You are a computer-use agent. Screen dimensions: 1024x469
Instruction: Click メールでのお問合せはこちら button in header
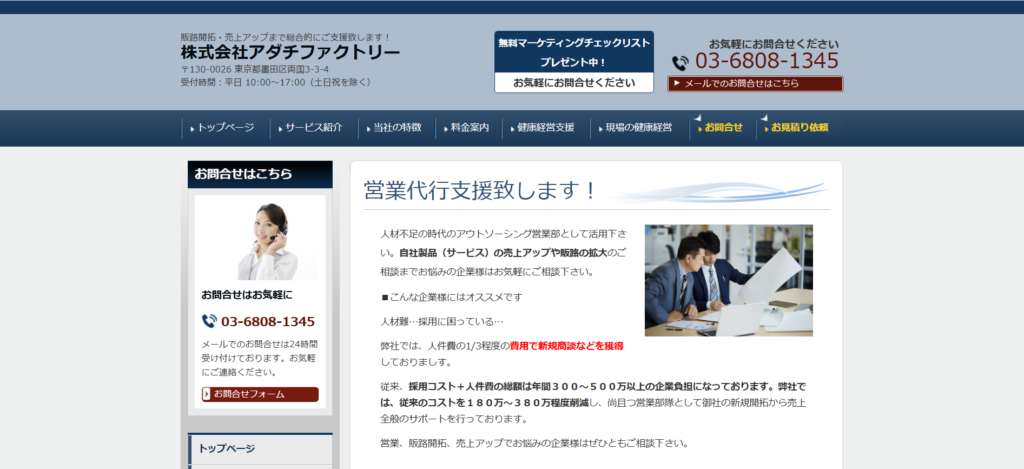tap(755, 84)
